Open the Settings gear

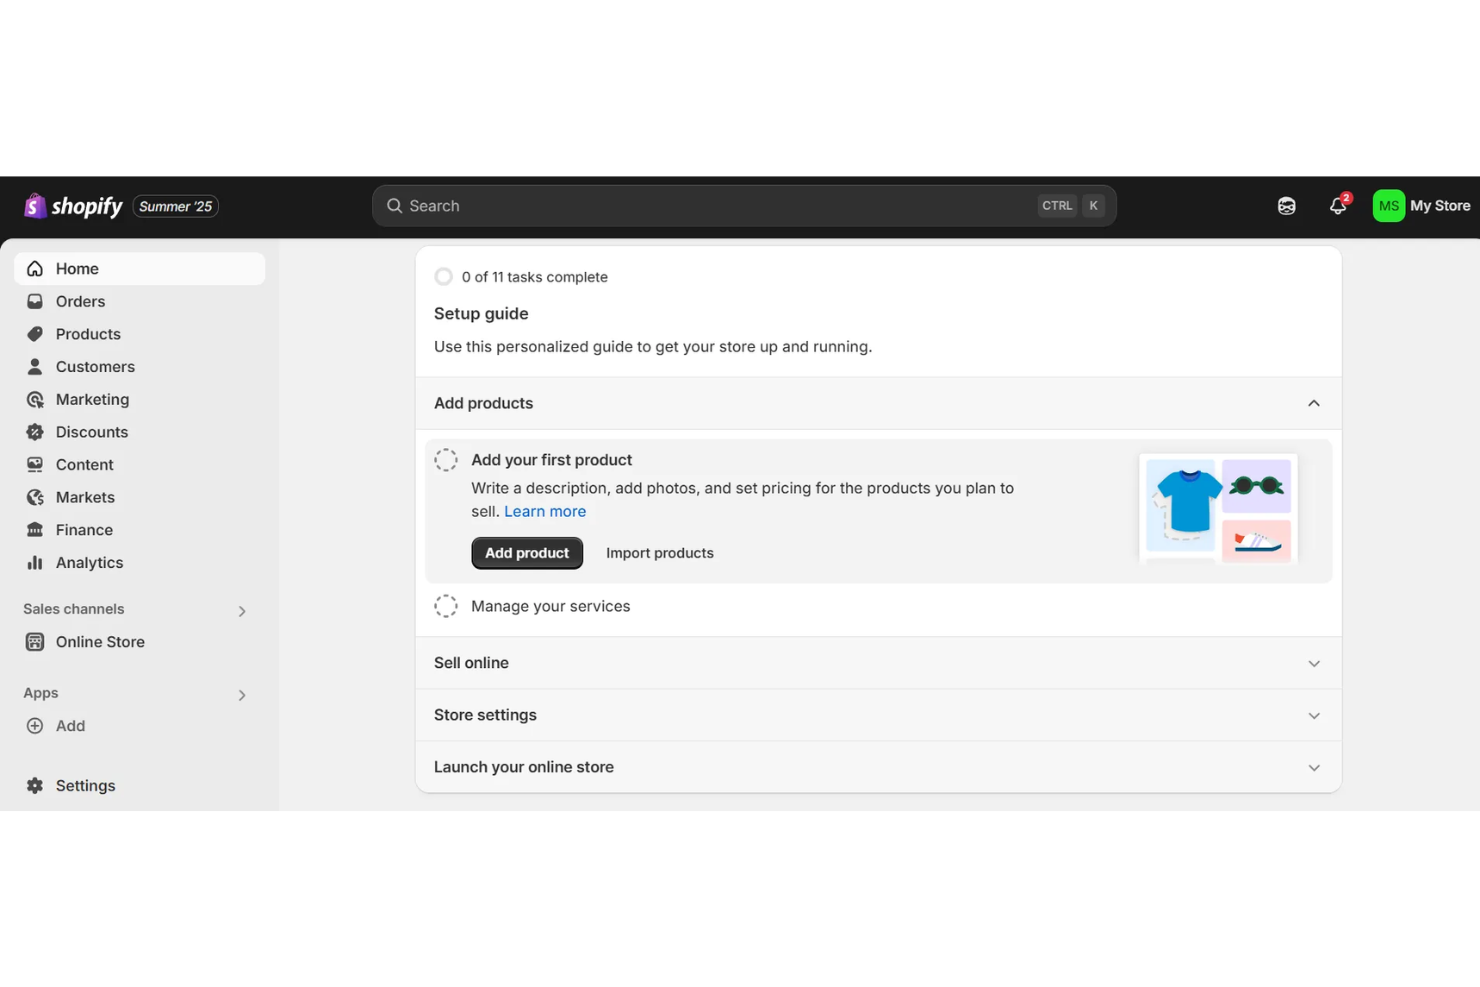[85, 785]
